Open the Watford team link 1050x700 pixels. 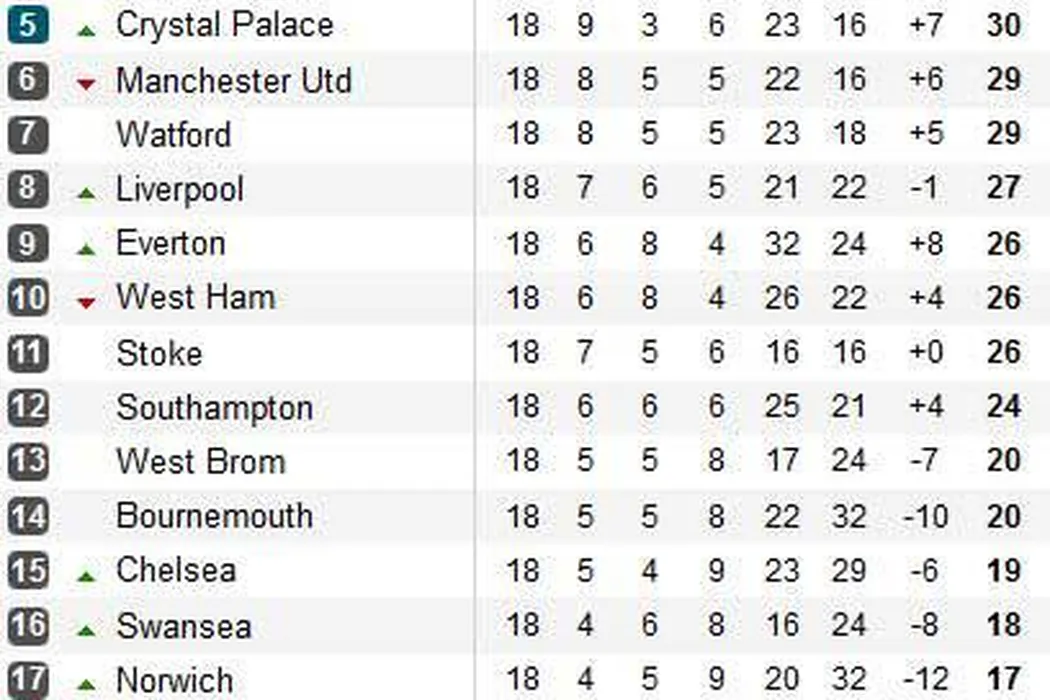(x=173, y=134)
